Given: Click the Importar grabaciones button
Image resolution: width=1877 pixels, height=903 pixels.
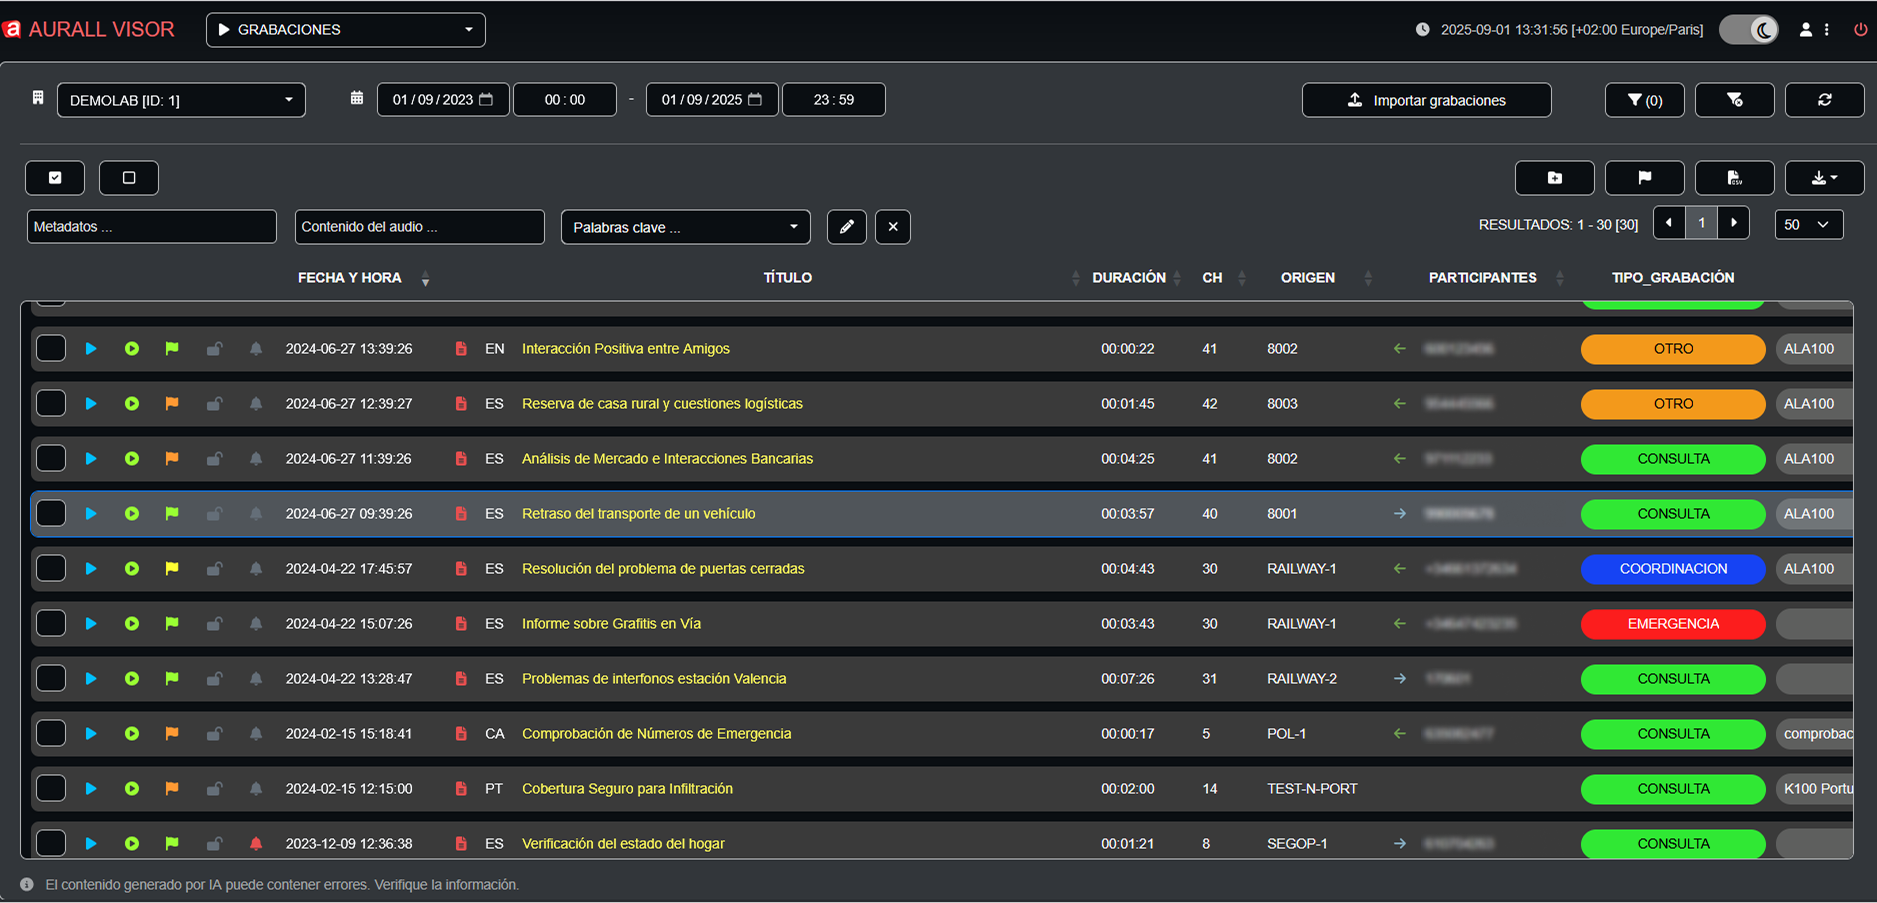Looking at the screenshot, I should tap(1426, 100).
